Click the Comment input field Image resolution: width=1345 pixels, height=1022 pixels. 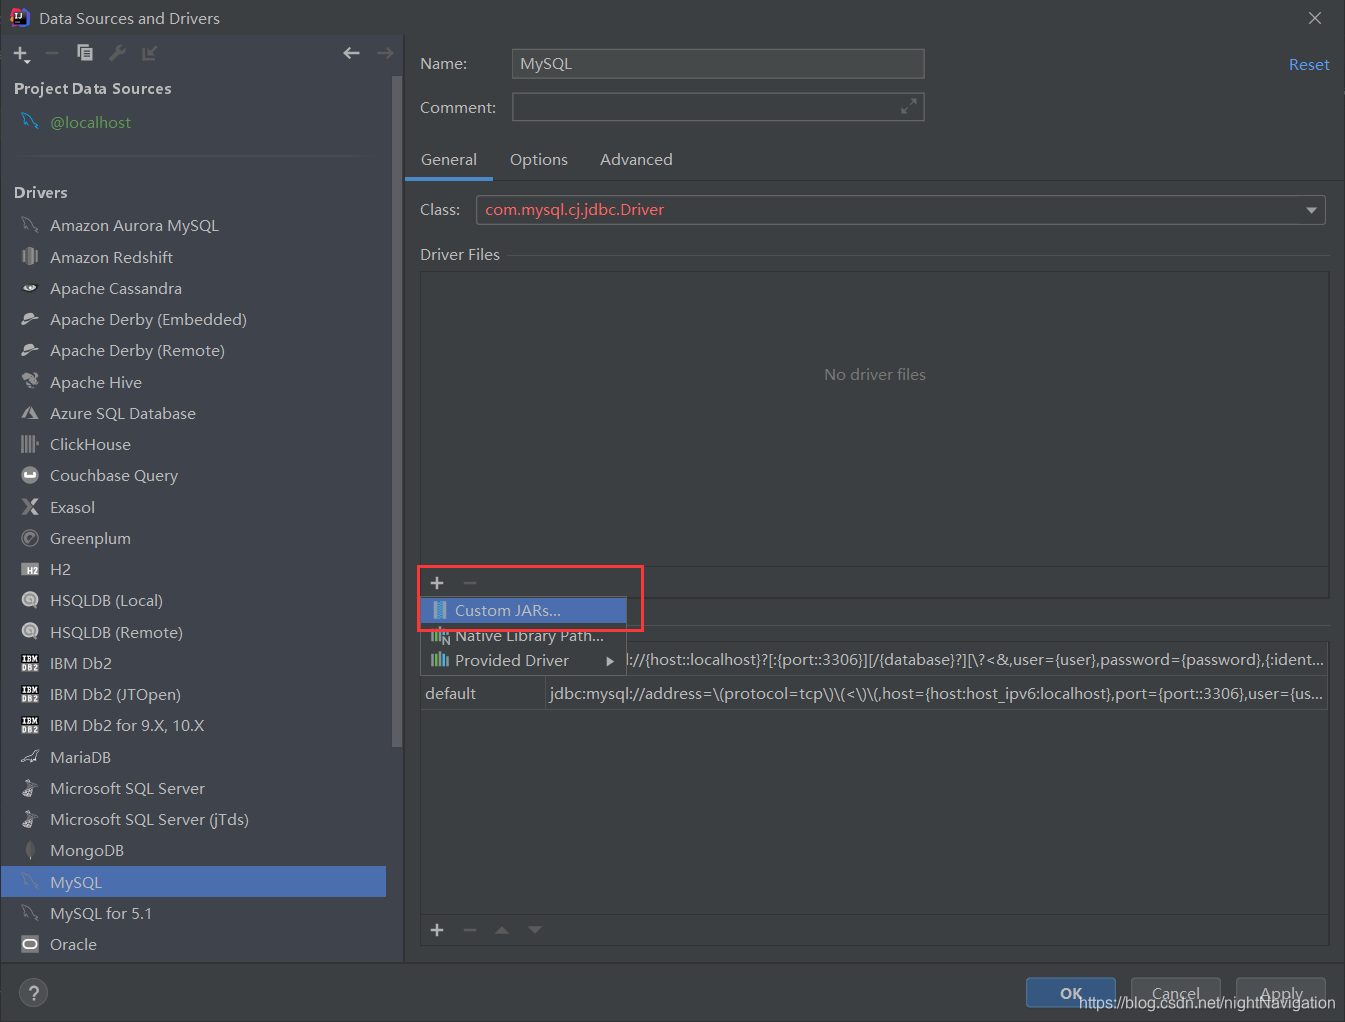click(718, 107)
